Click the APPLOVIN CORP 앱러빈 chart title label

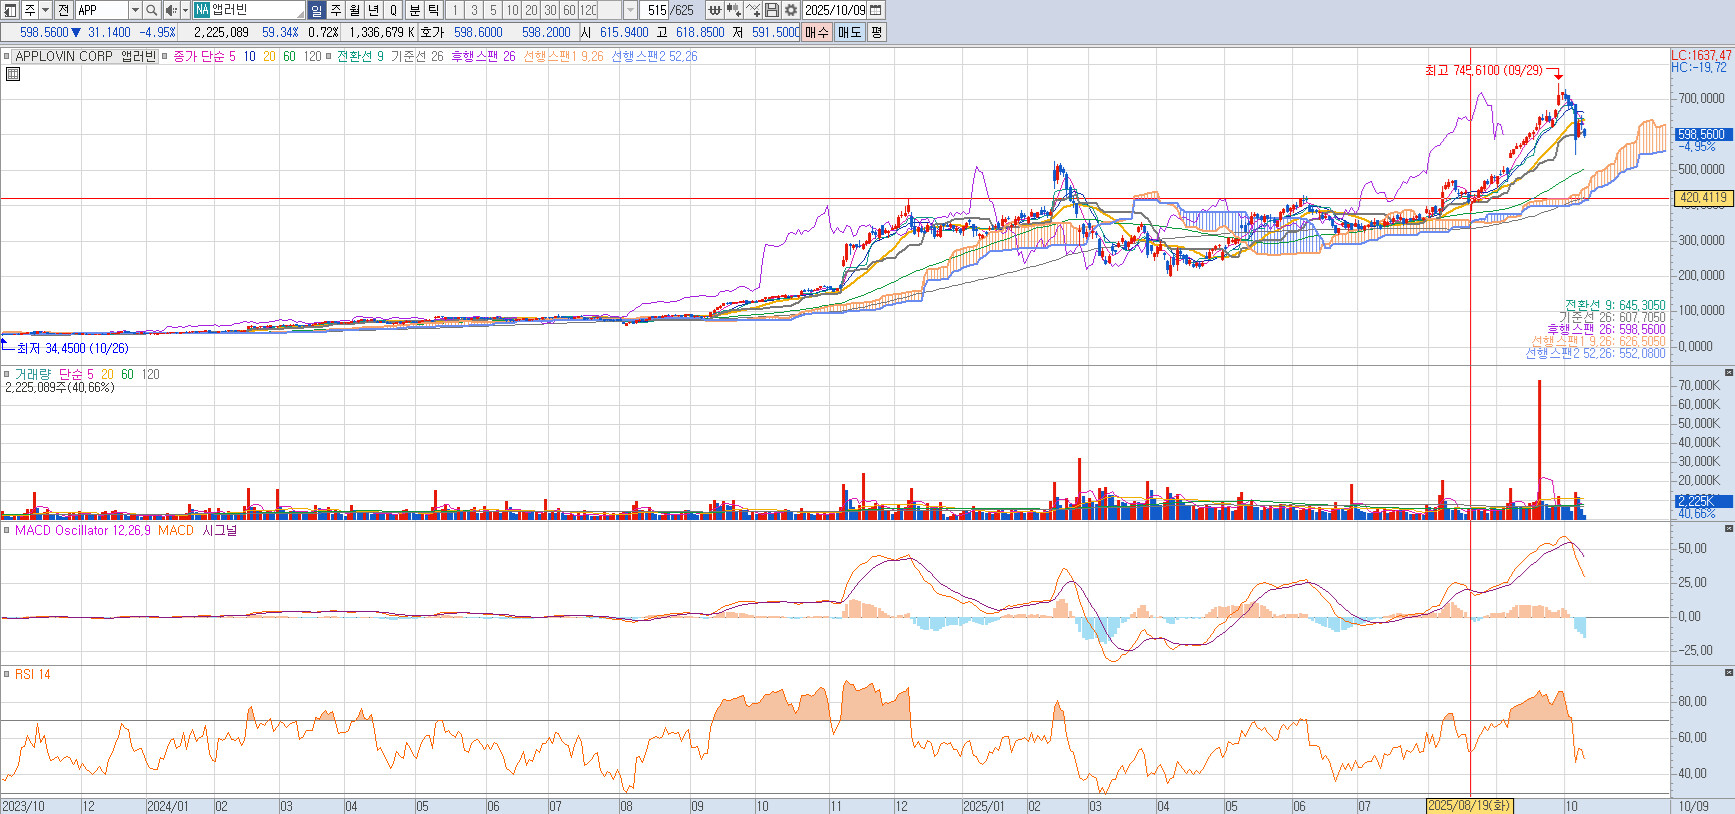pyautogui.click(x=86, y=56)
